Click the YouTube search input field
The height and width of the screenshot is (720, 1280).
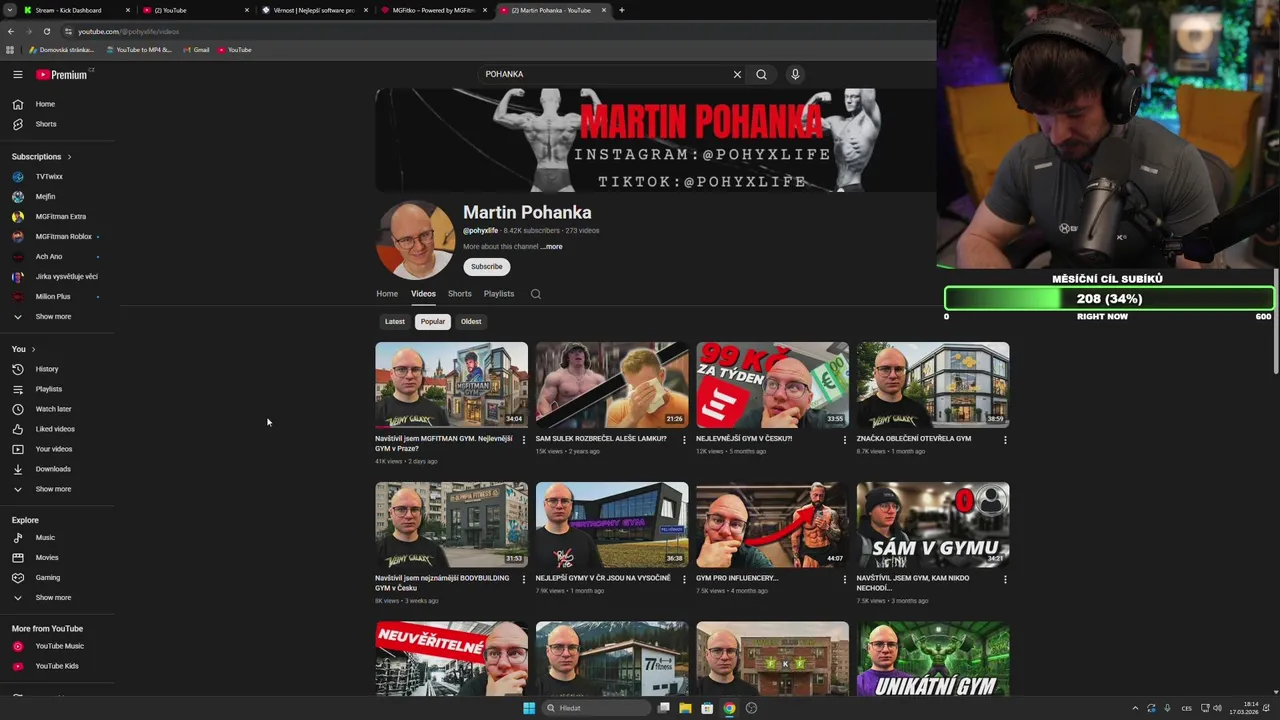pos(604,74)
